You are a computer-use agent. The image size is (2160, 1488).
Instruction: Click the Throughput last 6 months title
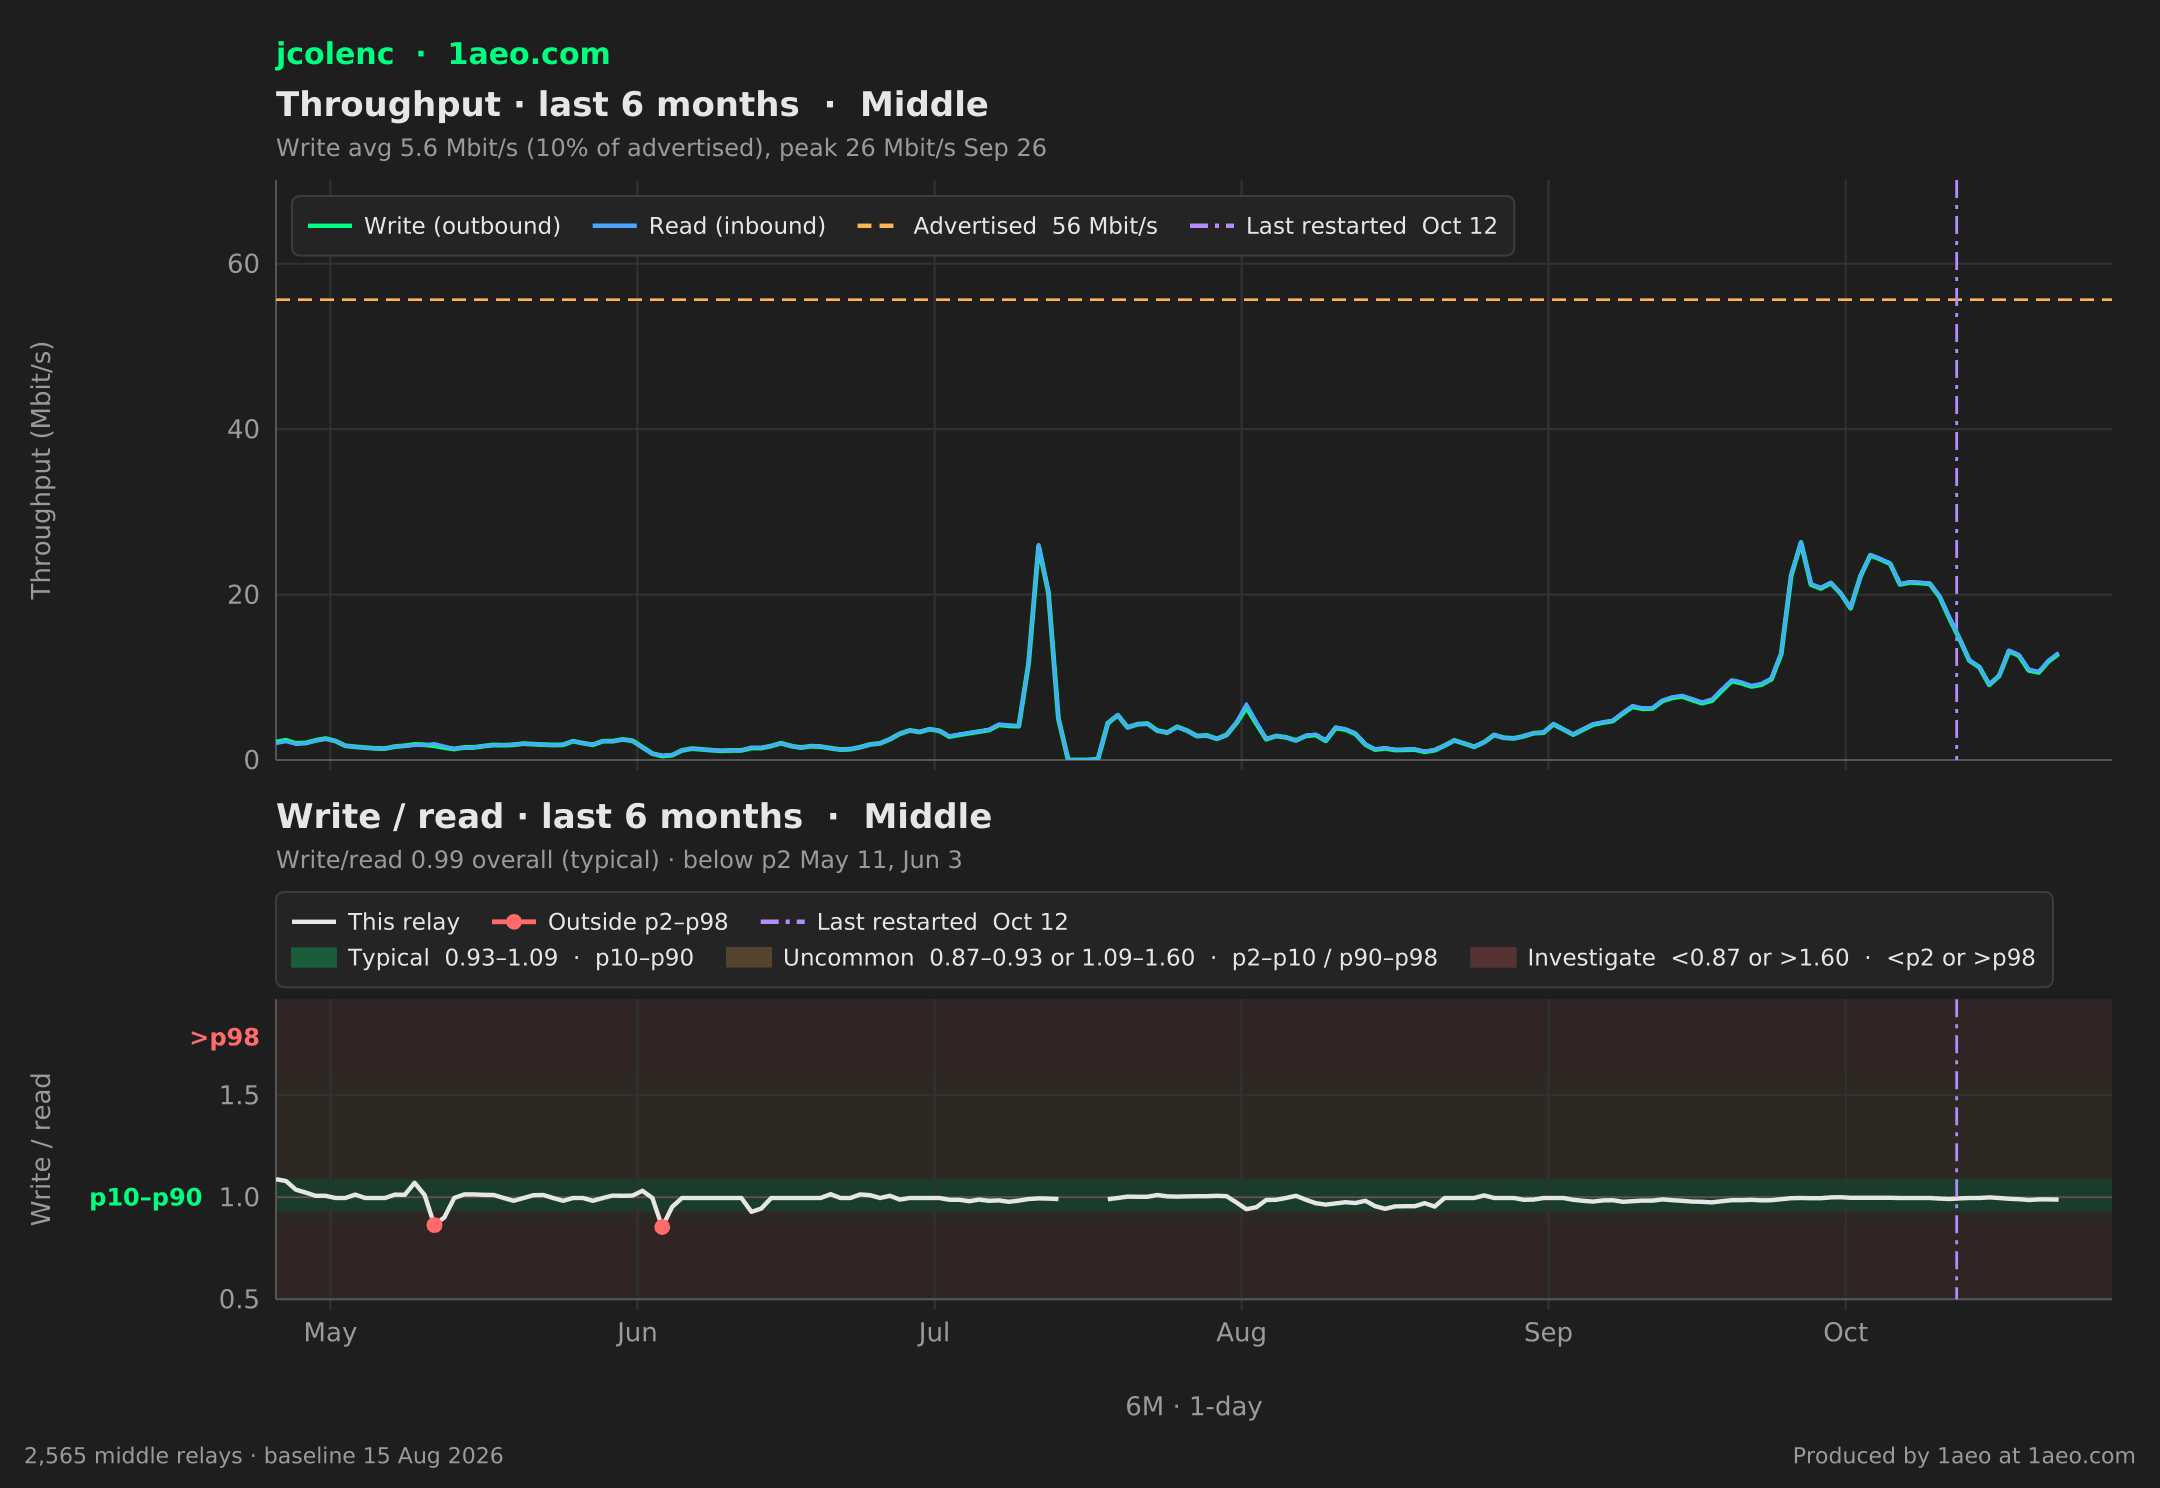632,105
